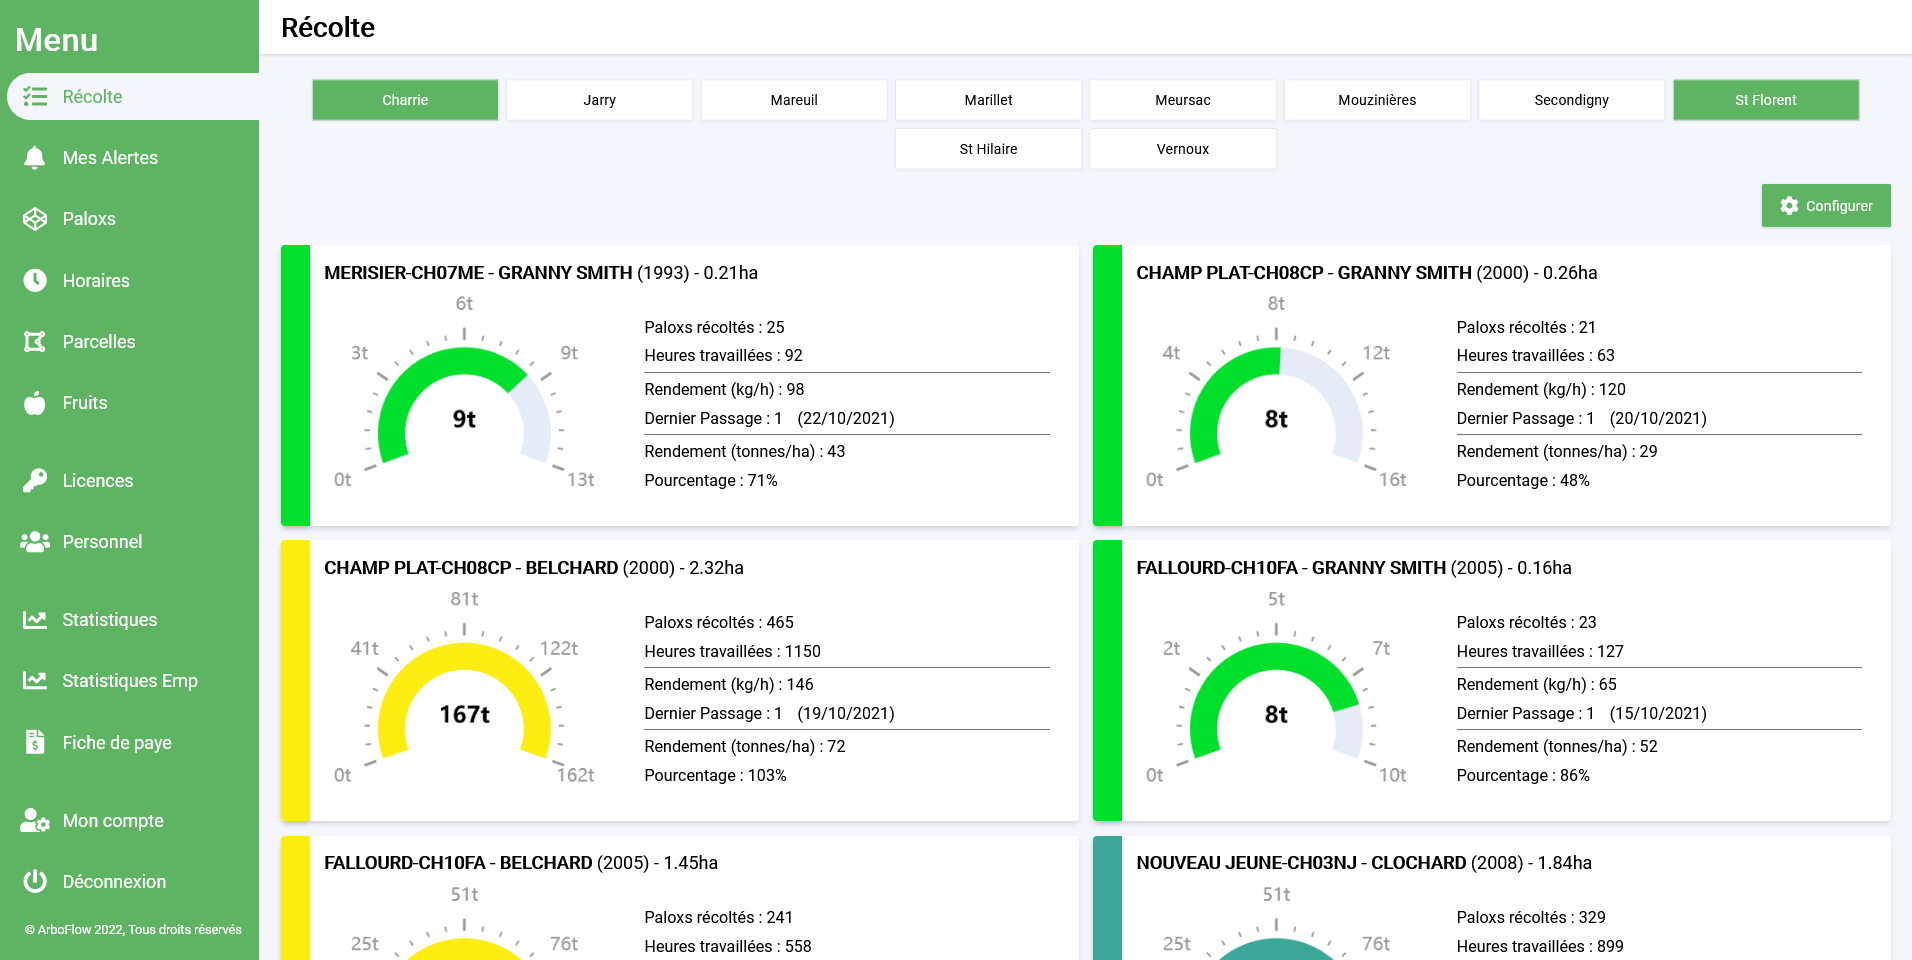Toggle the Marillet site filter
The width and height of the screenshot is (1912, 960).
(x=988, y=100)
